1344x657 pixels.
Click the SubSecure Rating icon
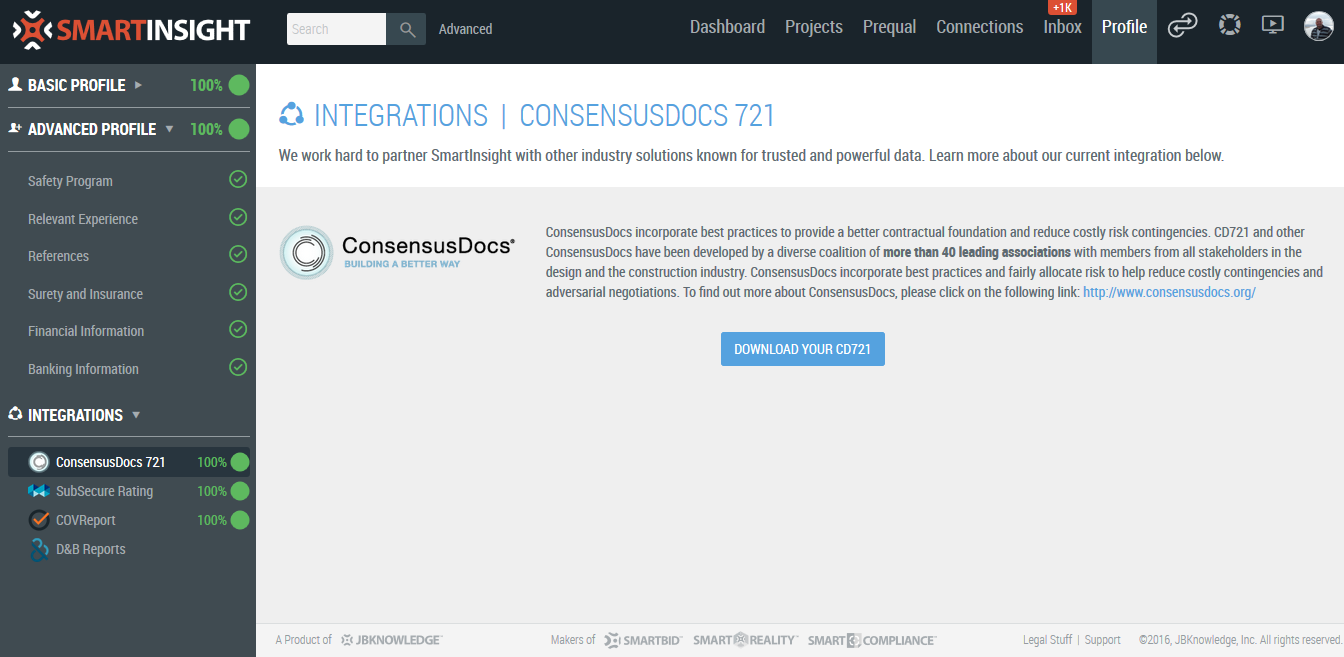coord(39,491)
